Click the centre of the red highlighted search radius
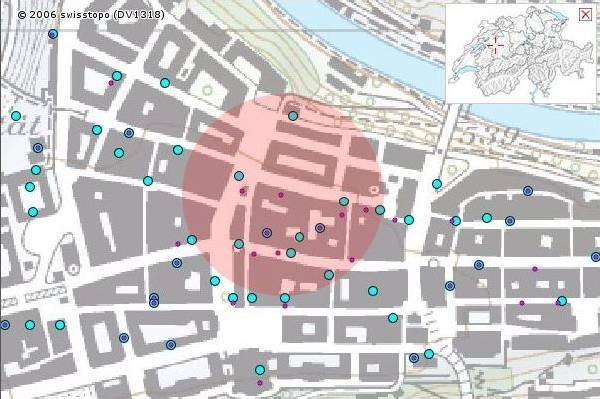 [x=283, y=194]
